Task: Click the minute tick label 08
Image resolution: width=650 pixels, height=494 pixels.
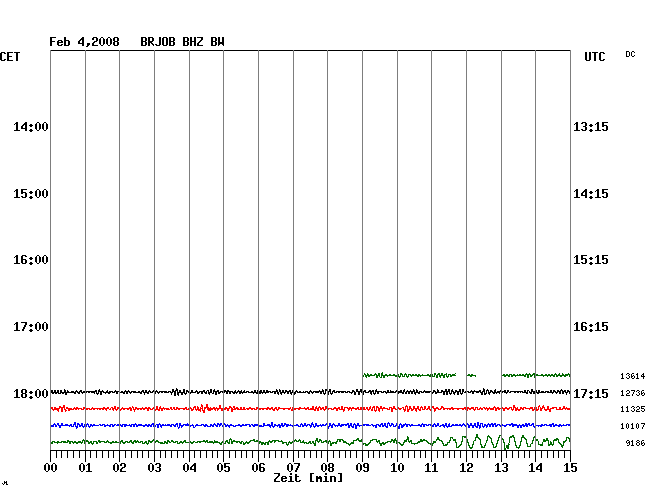Action: pyautogui.click(x=327, y=468)
